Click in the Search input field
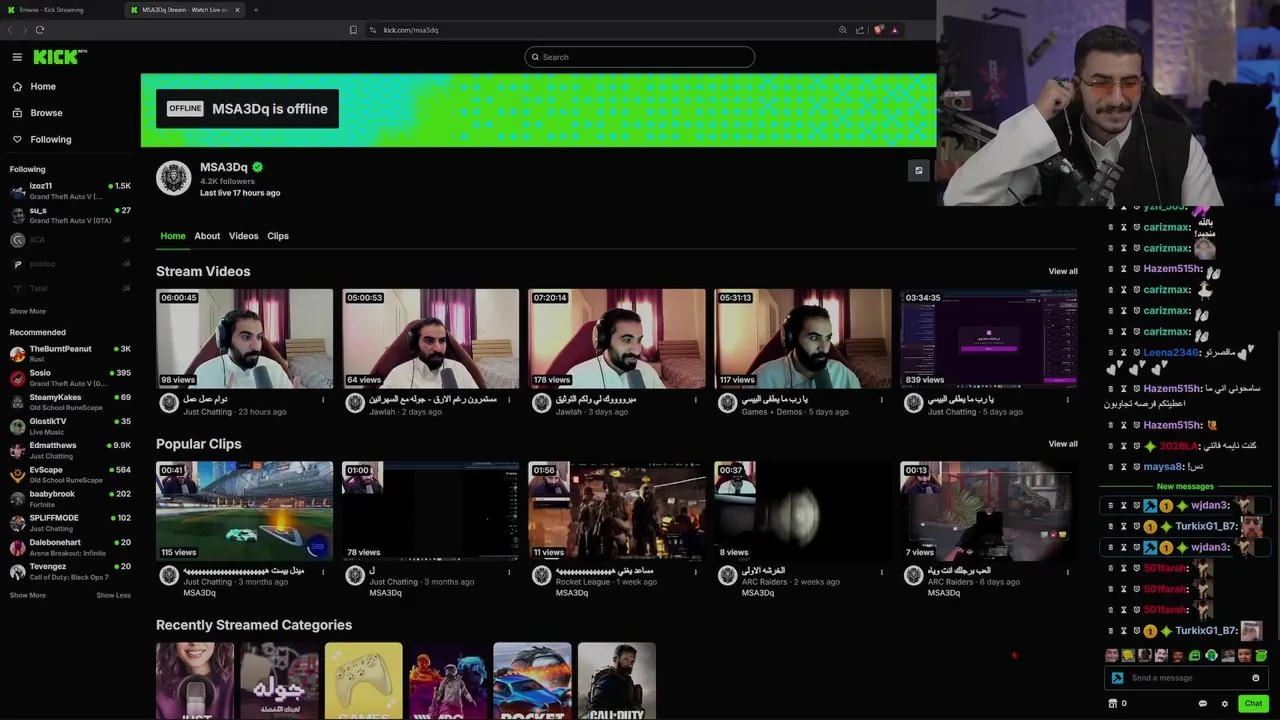This screenshot has height=720, width=1280. click(x=640, y=57)
